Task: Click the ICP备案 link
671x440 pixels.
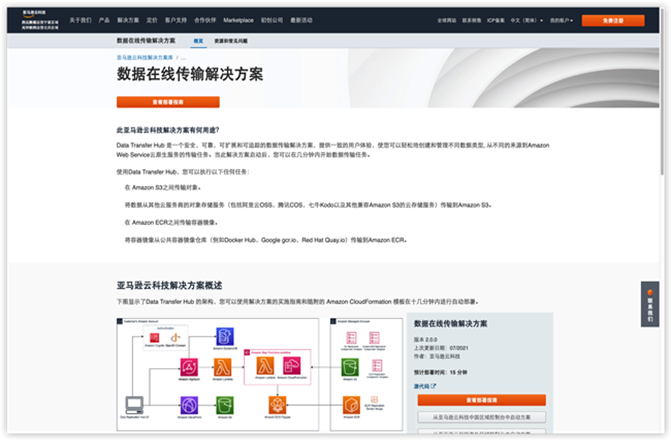Action: coord(496,21)
